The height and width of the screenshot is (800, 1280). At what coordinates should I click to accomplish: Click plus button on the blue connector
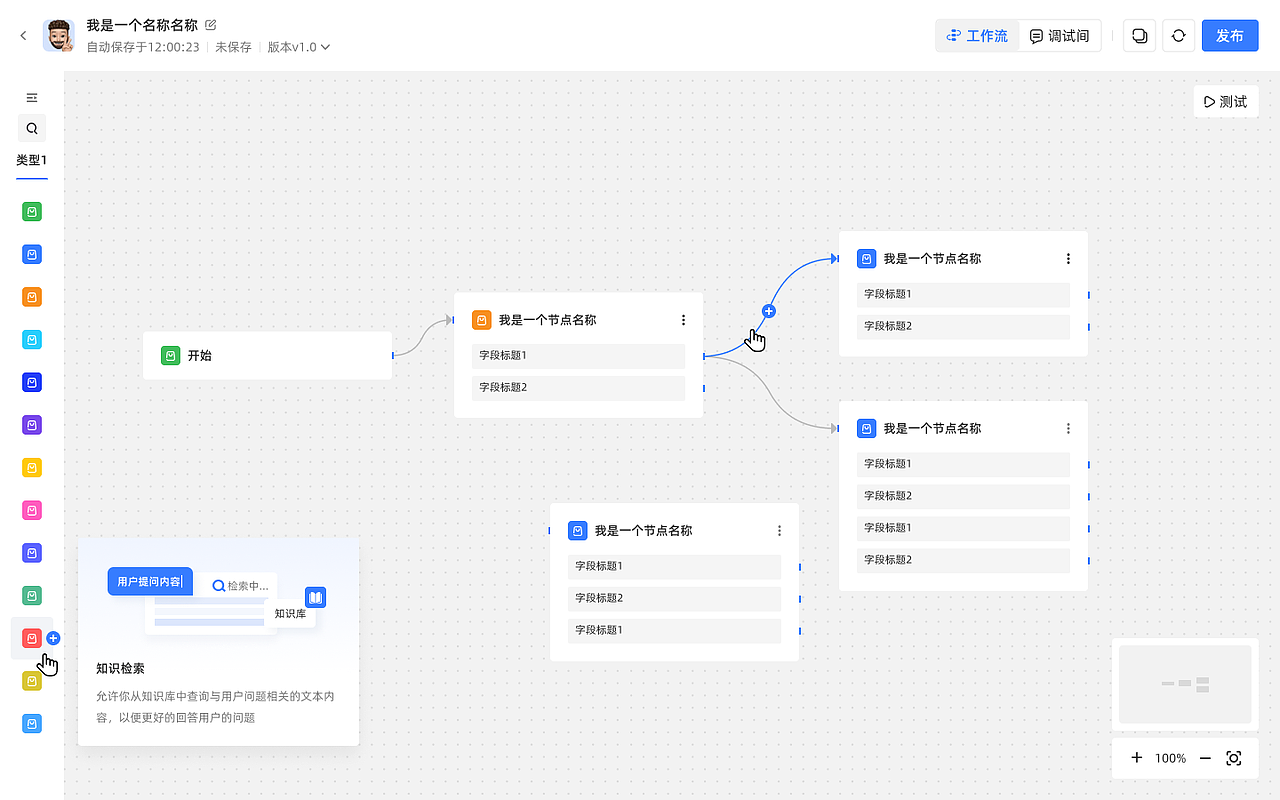point(769,311)
